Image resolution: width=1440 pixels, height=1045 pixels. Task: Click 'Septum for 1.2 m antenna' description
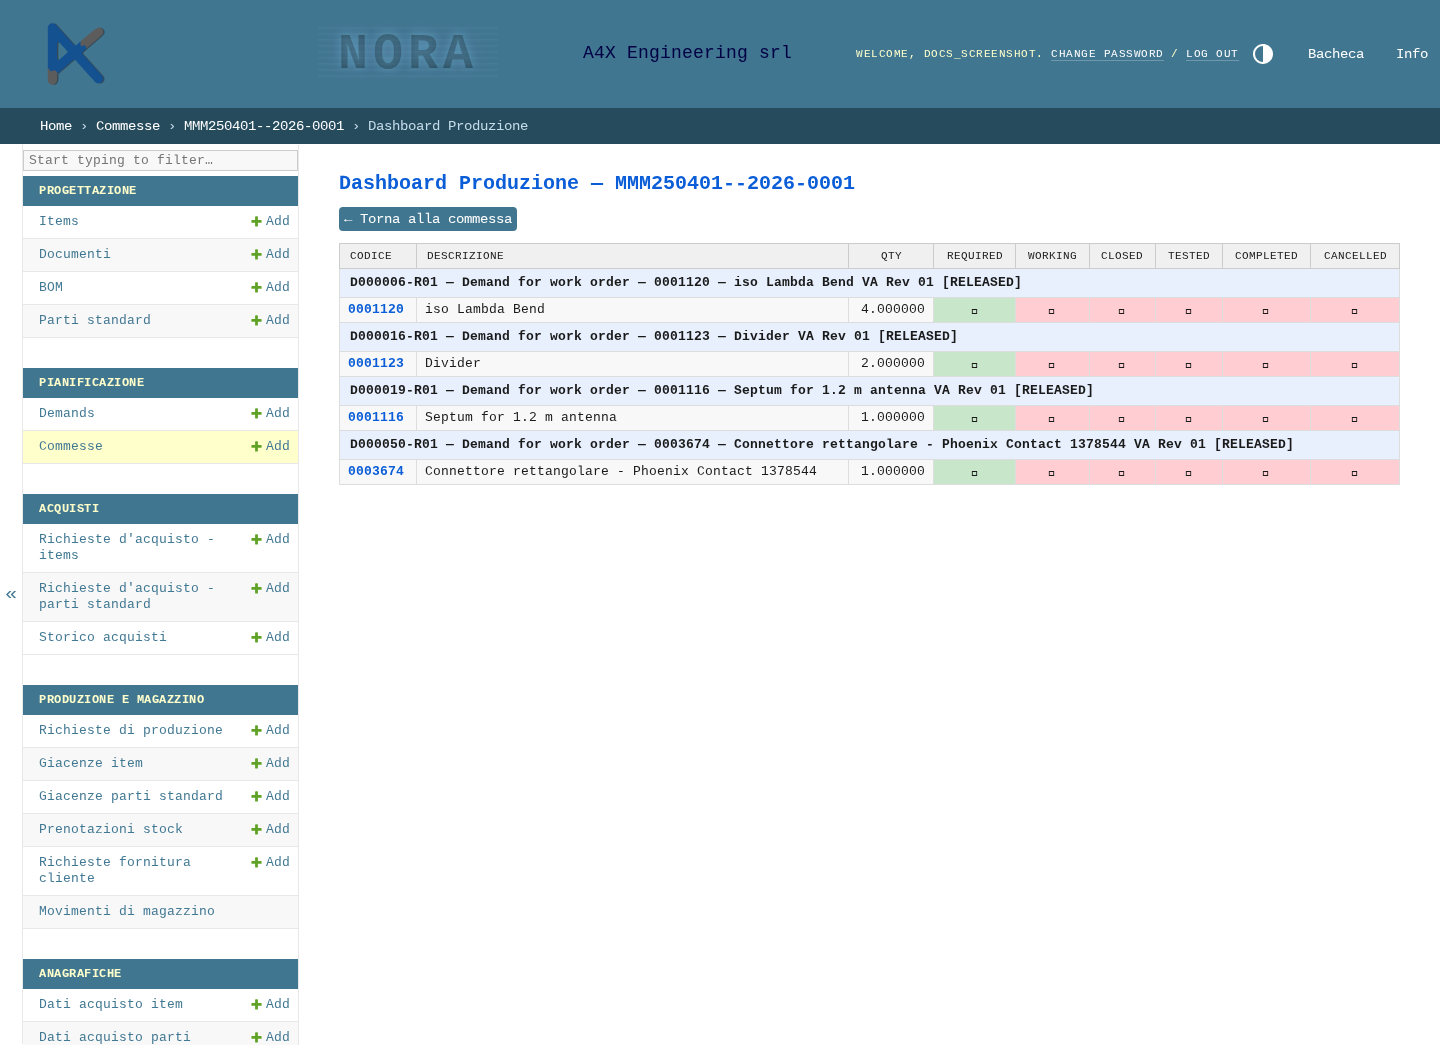[521, 417]
